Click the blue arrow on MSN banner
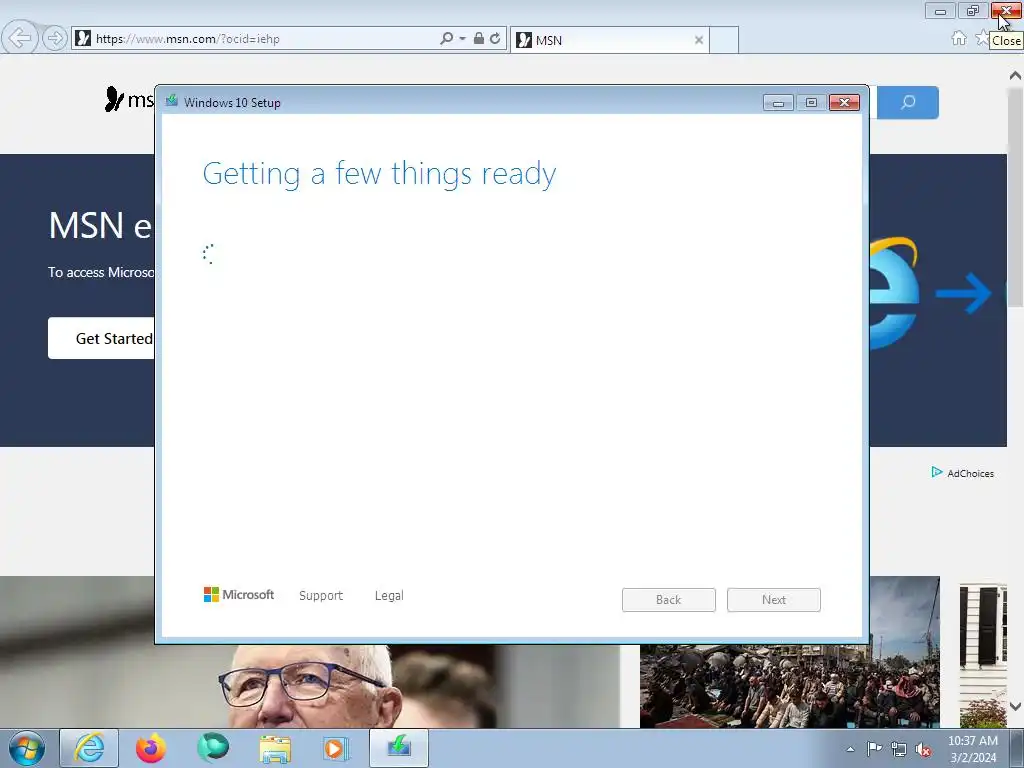The height and width of the screenshot is (768, 1024). [964, 293]
